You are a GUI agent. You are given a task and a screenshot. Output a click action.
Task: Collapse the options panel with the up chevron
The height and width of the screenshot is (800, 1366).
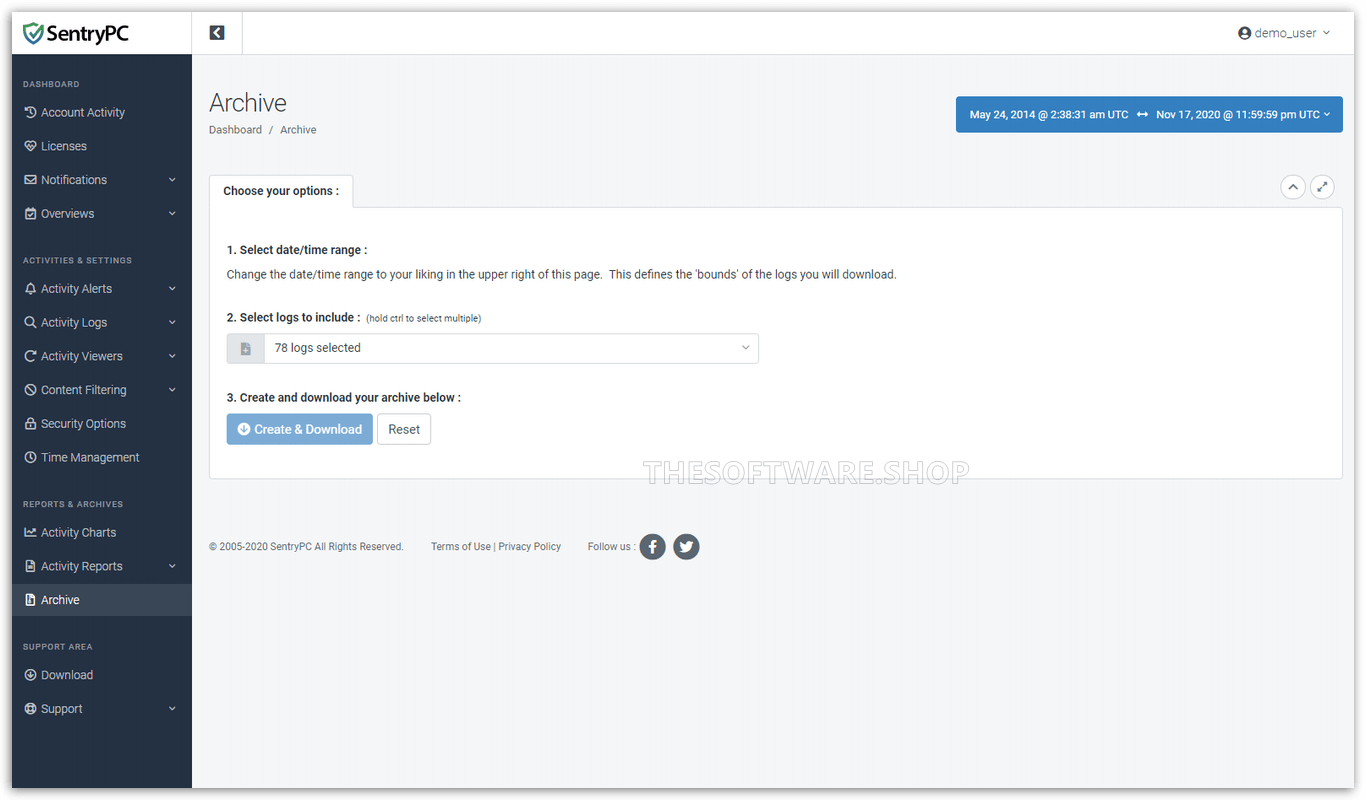click(x=1293, y=187)
